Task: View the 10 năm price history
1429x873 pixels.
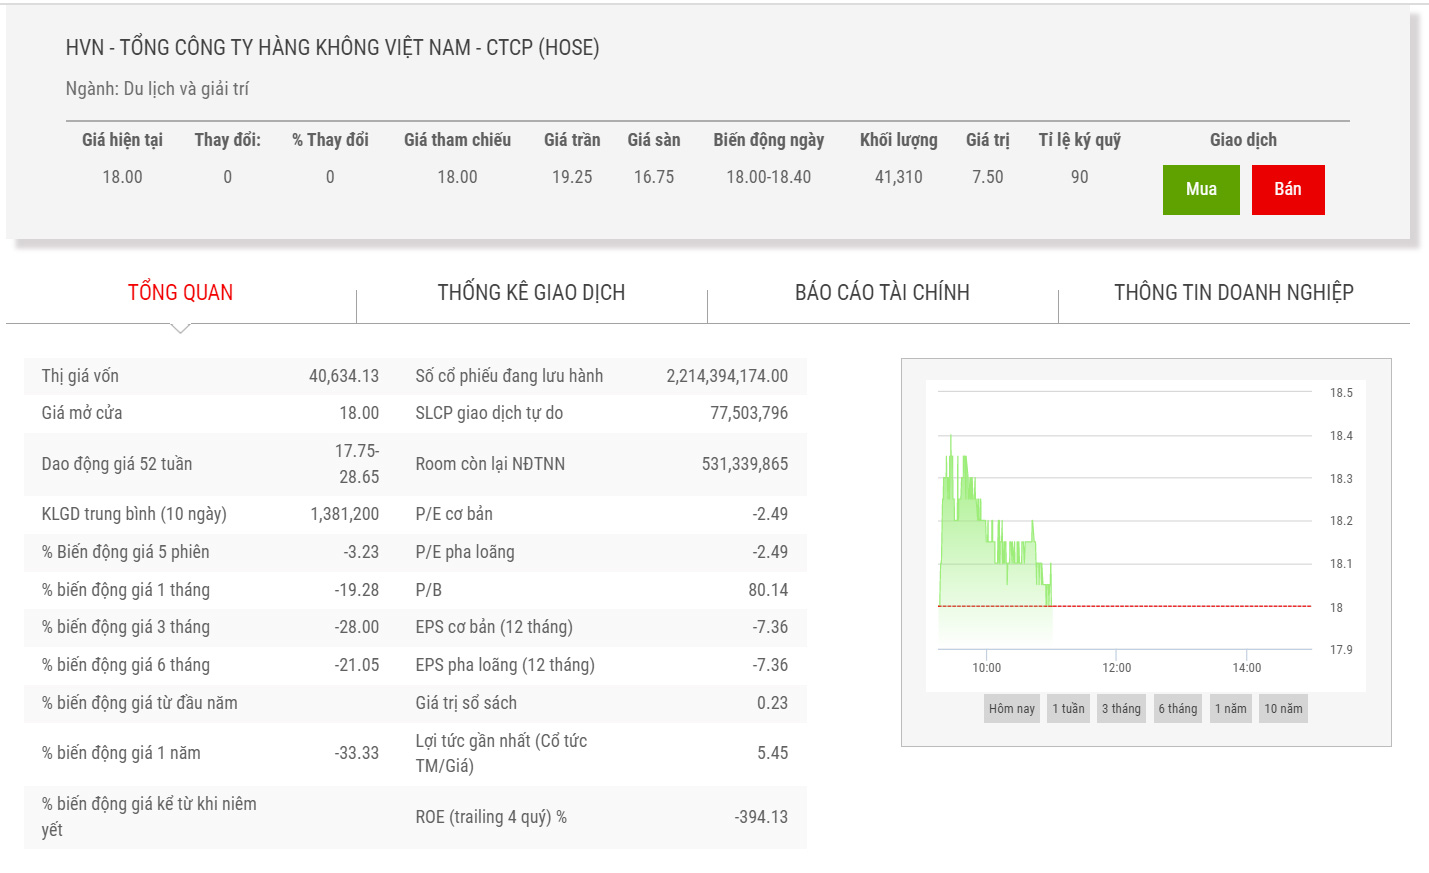Action: (x=1283, y=709)
